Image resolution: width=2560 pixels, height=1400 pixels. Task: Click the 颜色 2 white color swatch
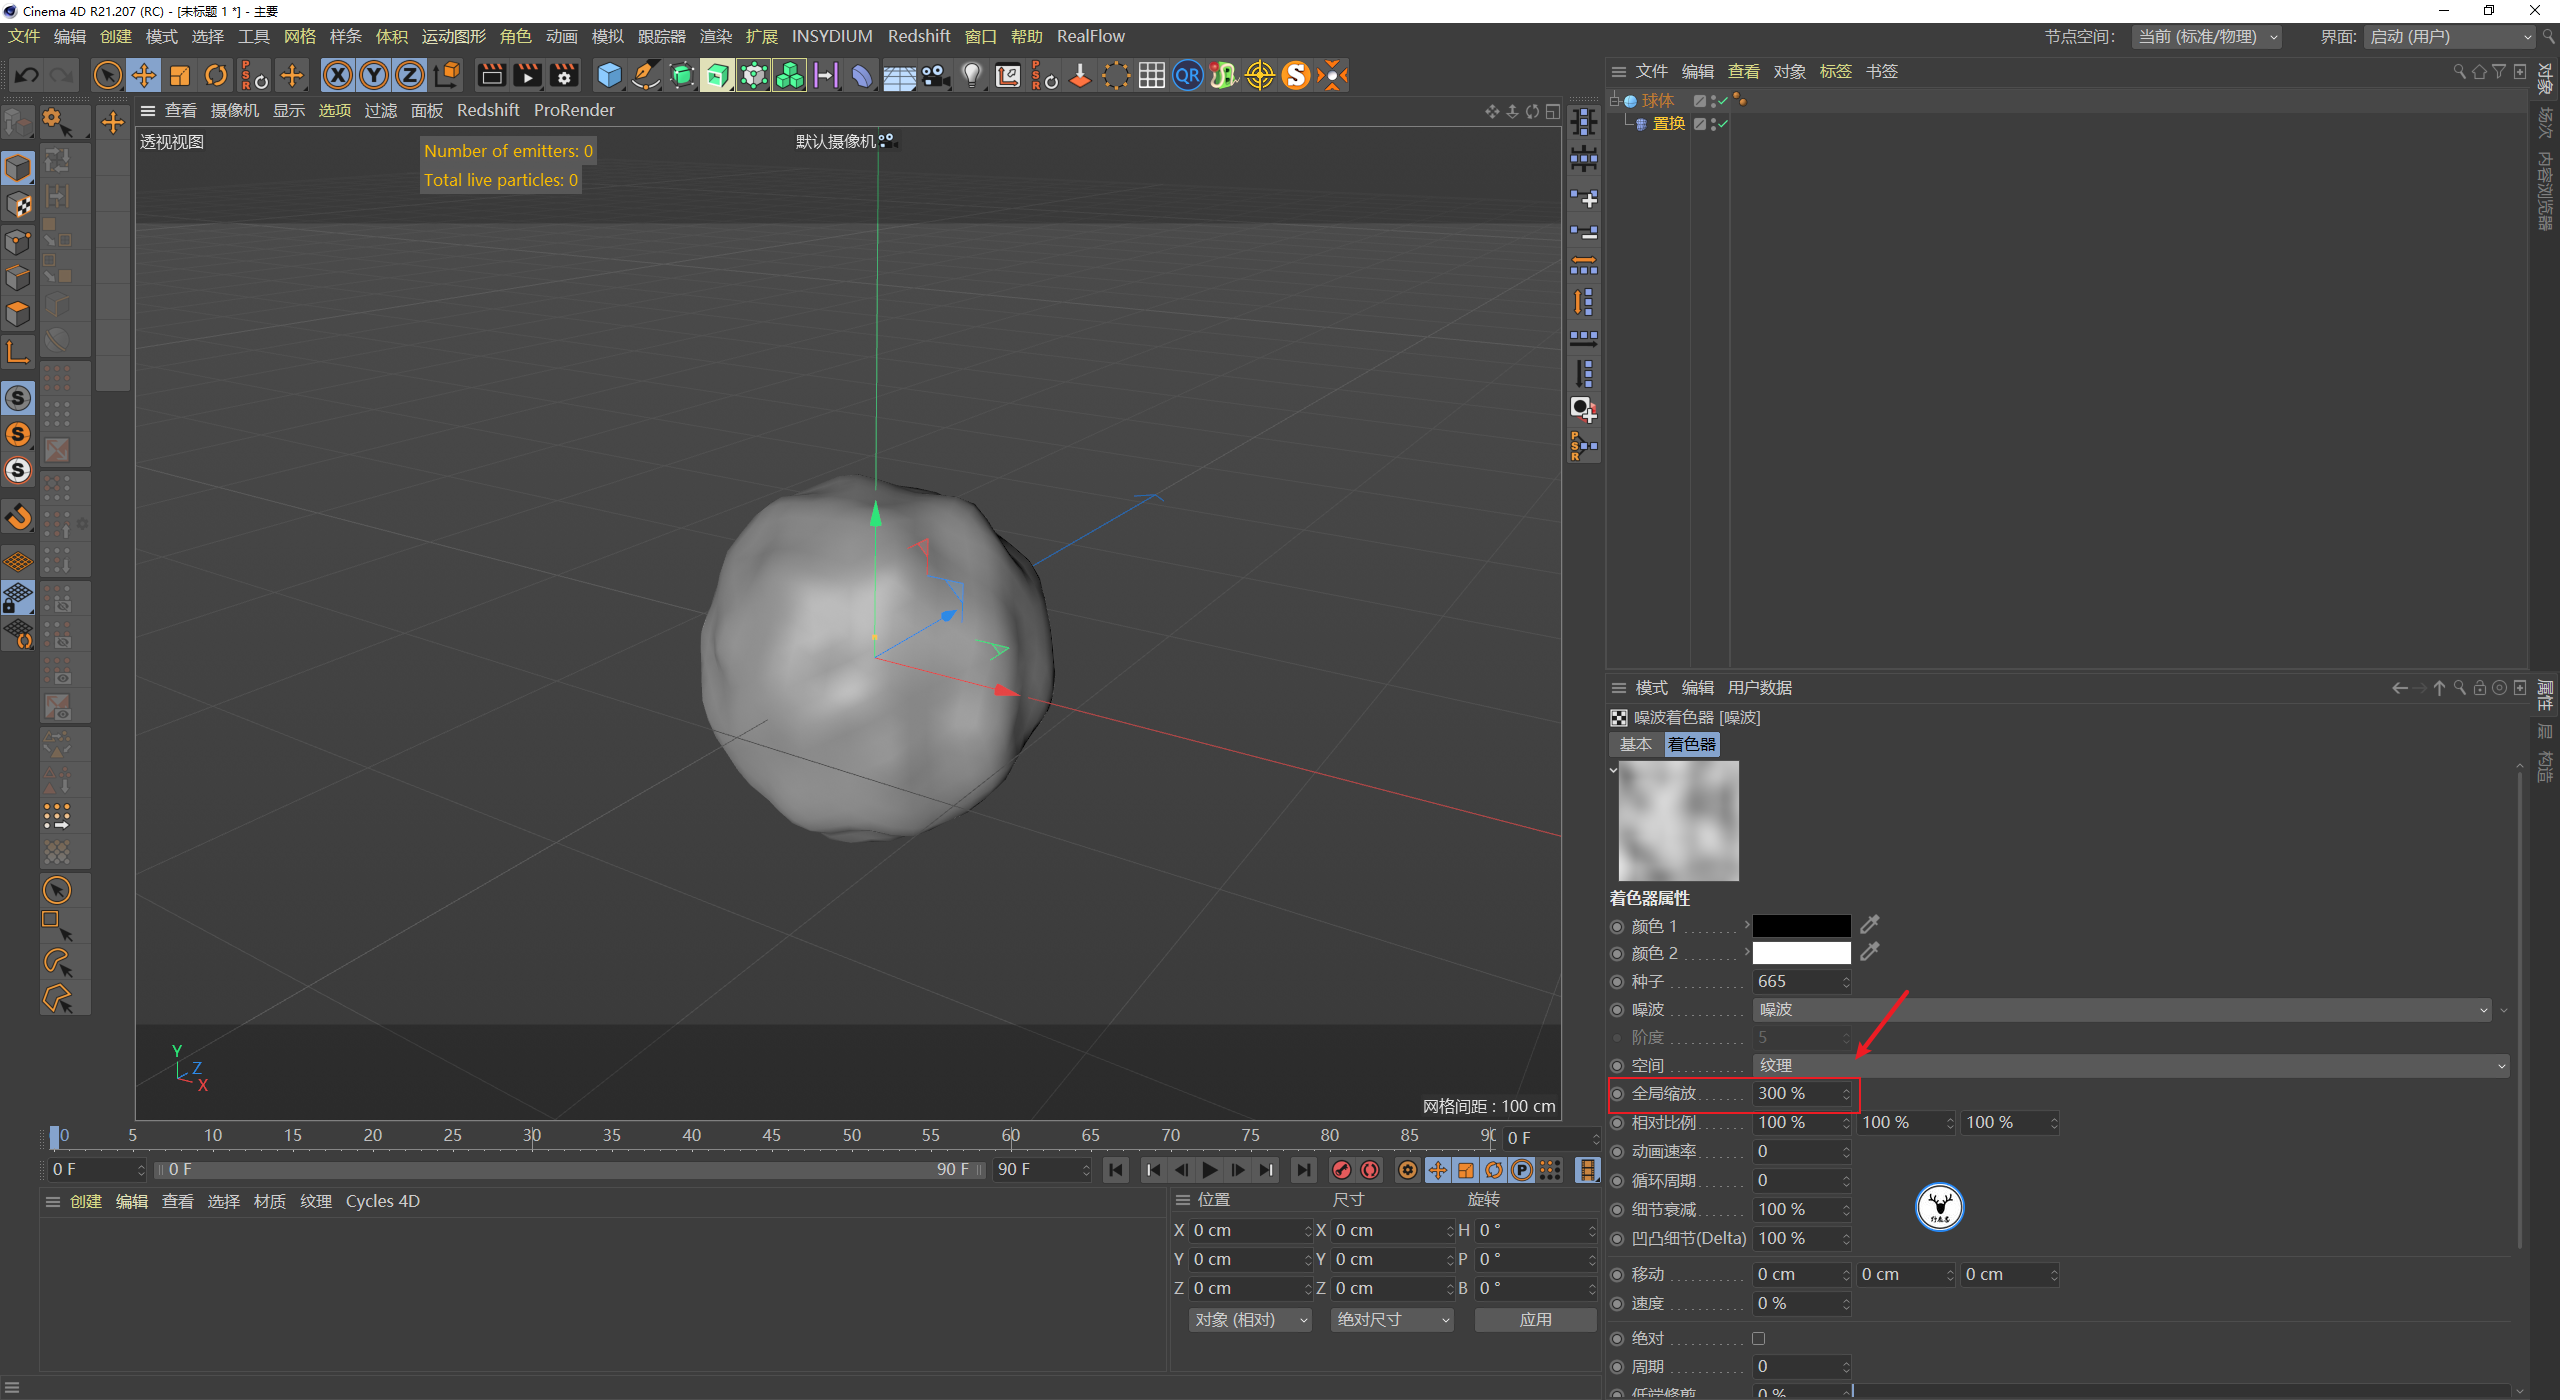pos(1801,954)
